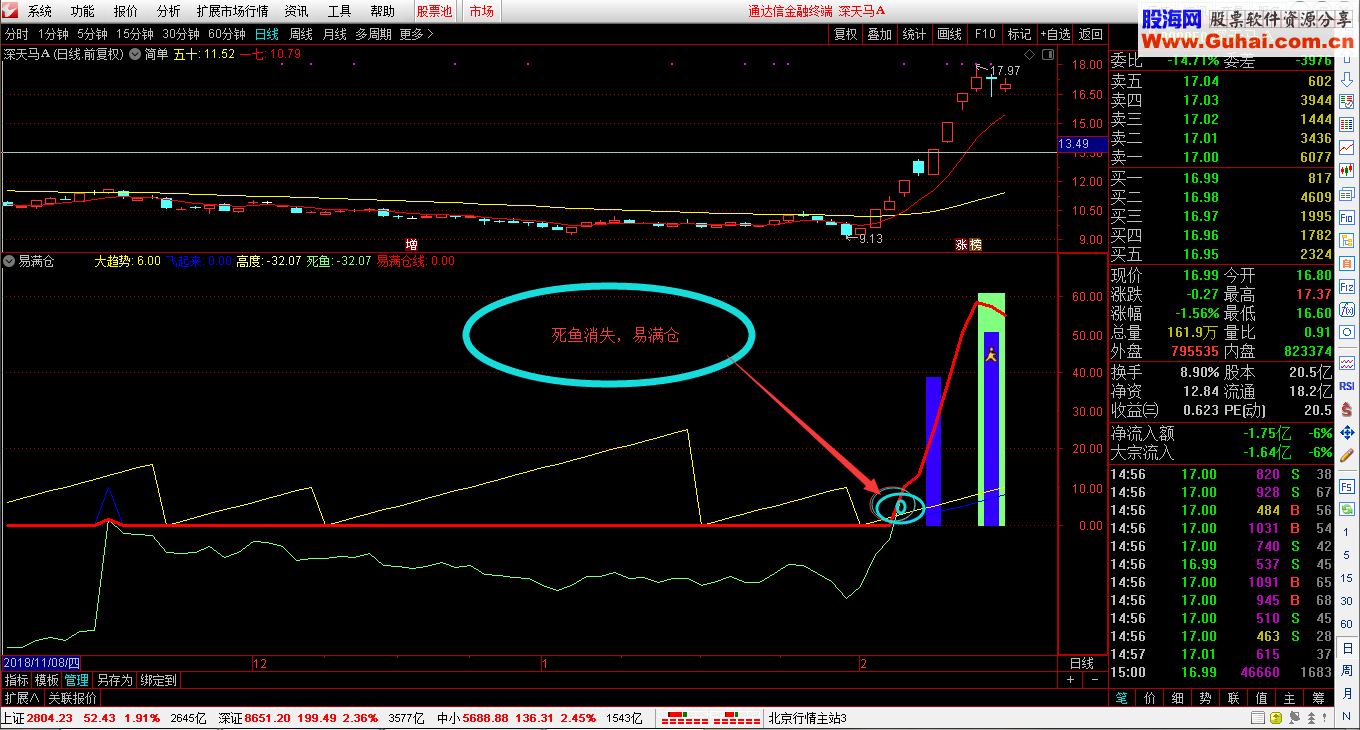
Task: Select the 日线 daily period
Action: point(267,34)
